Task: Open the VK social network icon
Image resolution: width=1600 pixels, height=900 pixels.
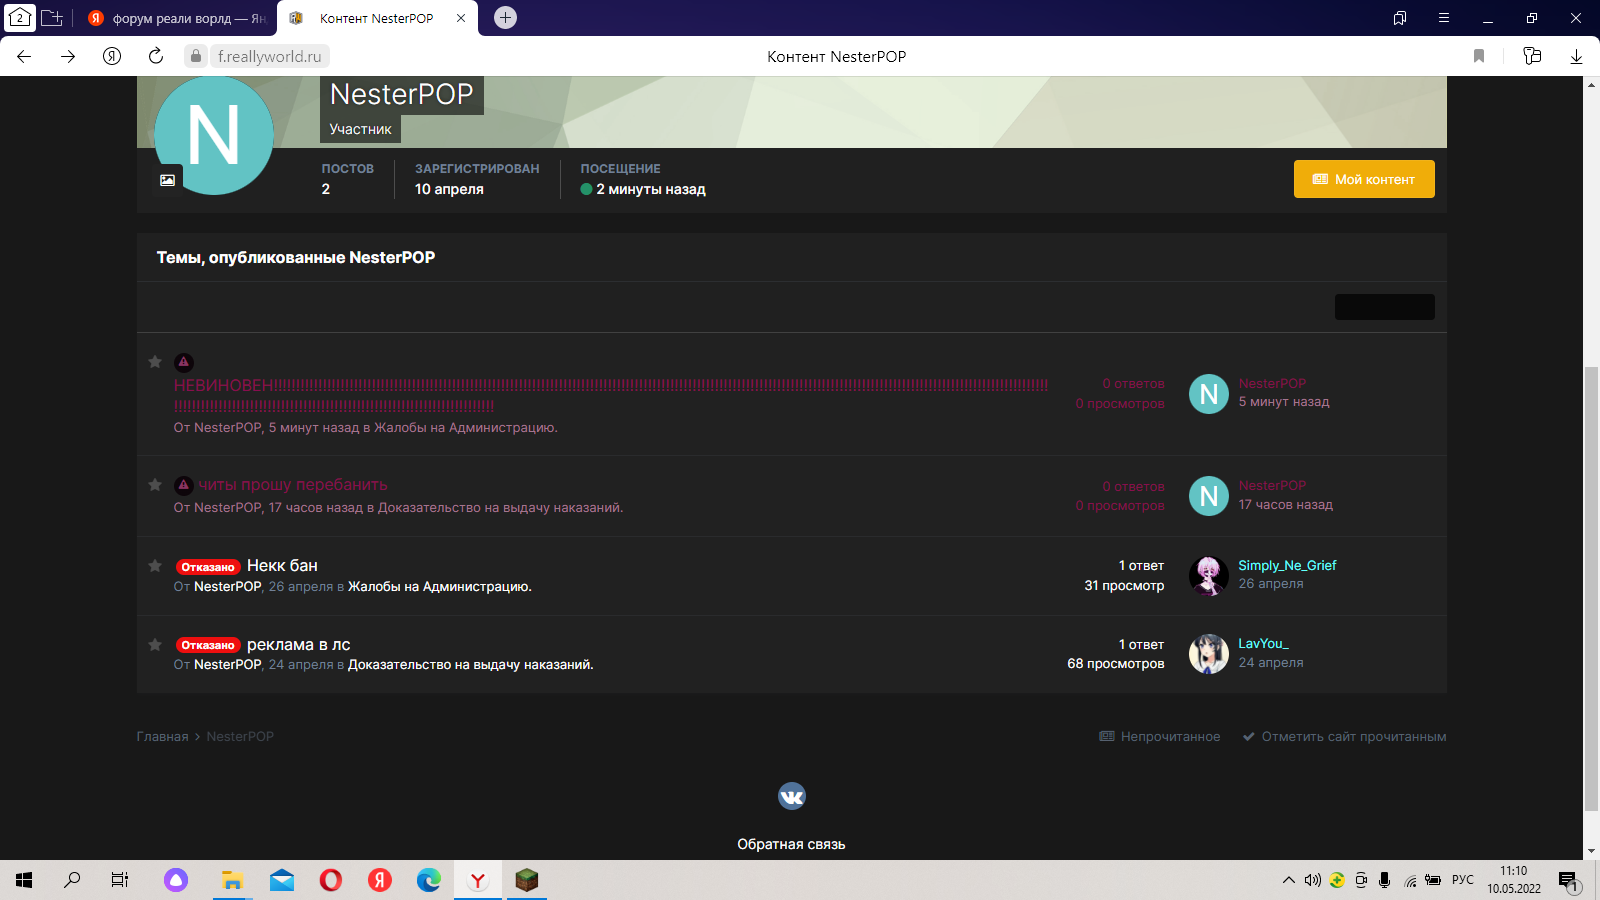Action: point(792,796)
